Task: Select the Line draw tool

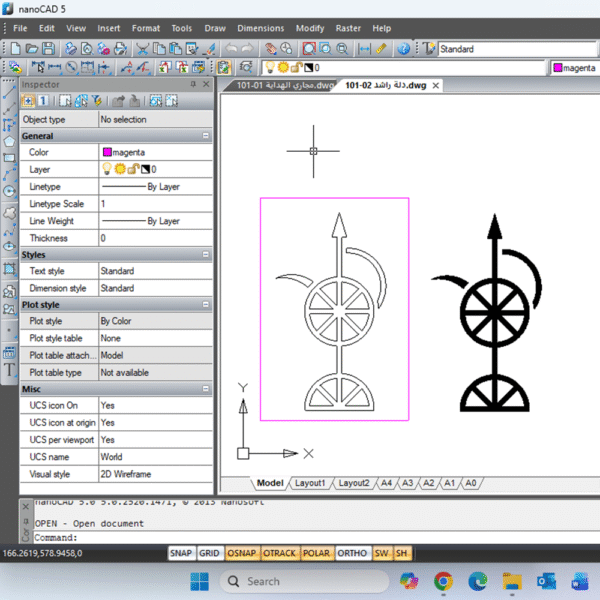Action: click(9, 89)
